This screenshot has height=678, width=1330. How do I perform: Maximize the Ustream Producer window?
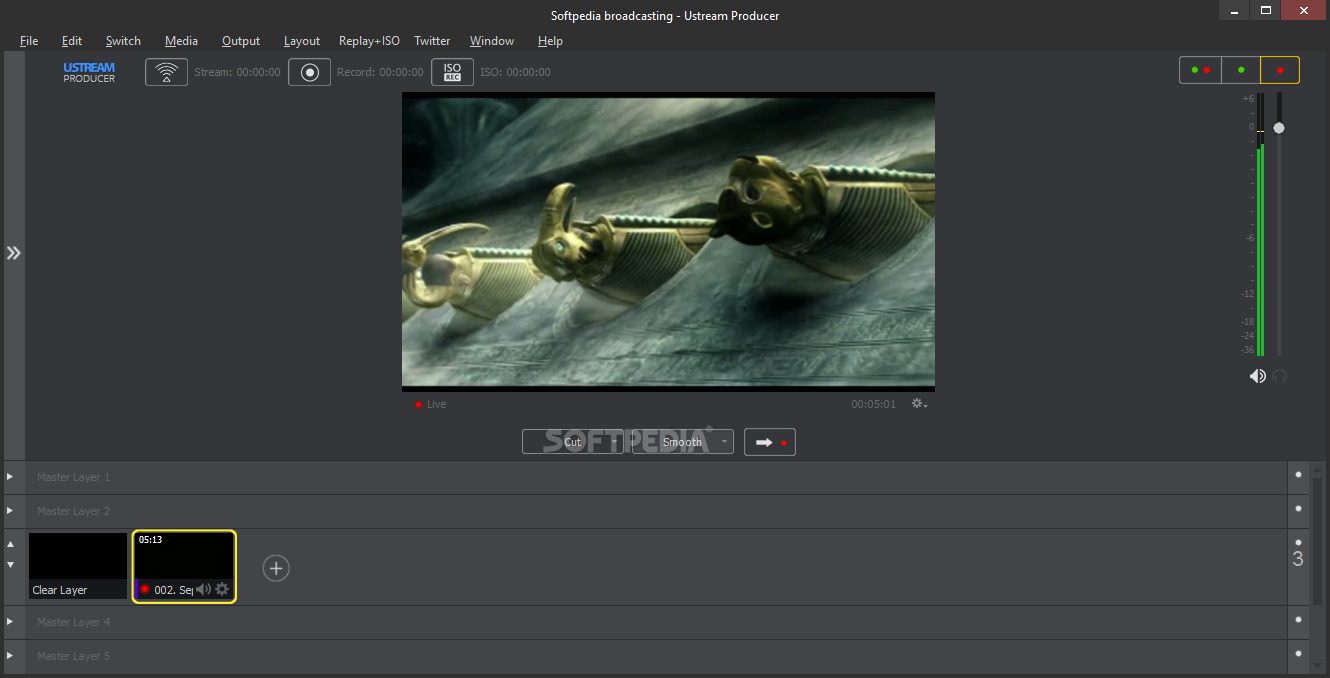1266,10
